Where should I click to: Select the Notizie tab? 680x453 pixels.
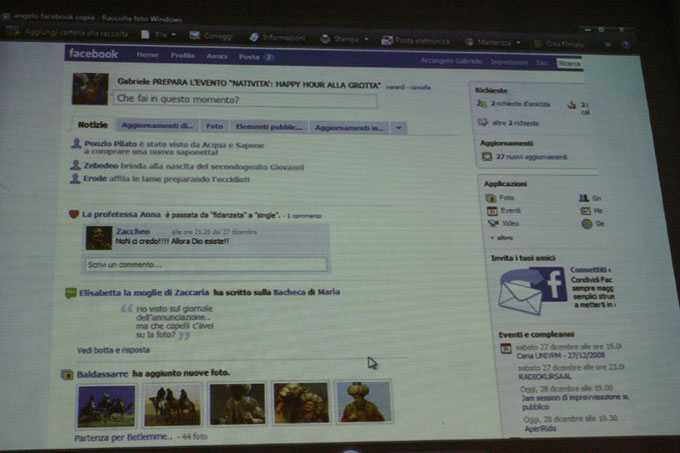[92, 126]
